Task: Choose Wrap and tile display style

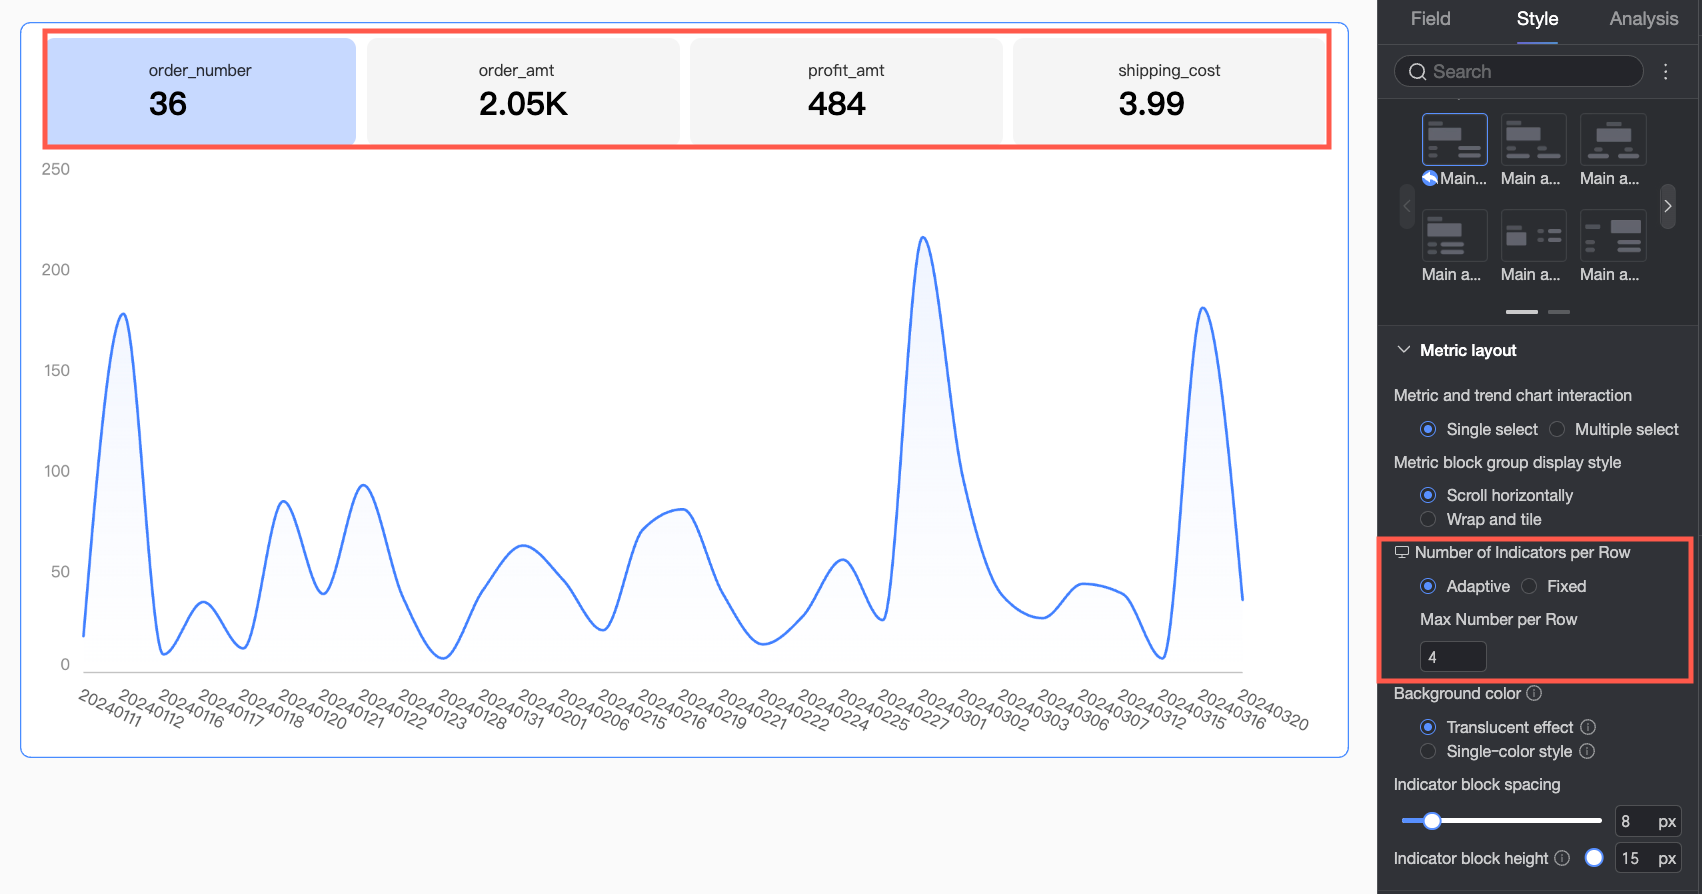Action: coord(1428,519)
